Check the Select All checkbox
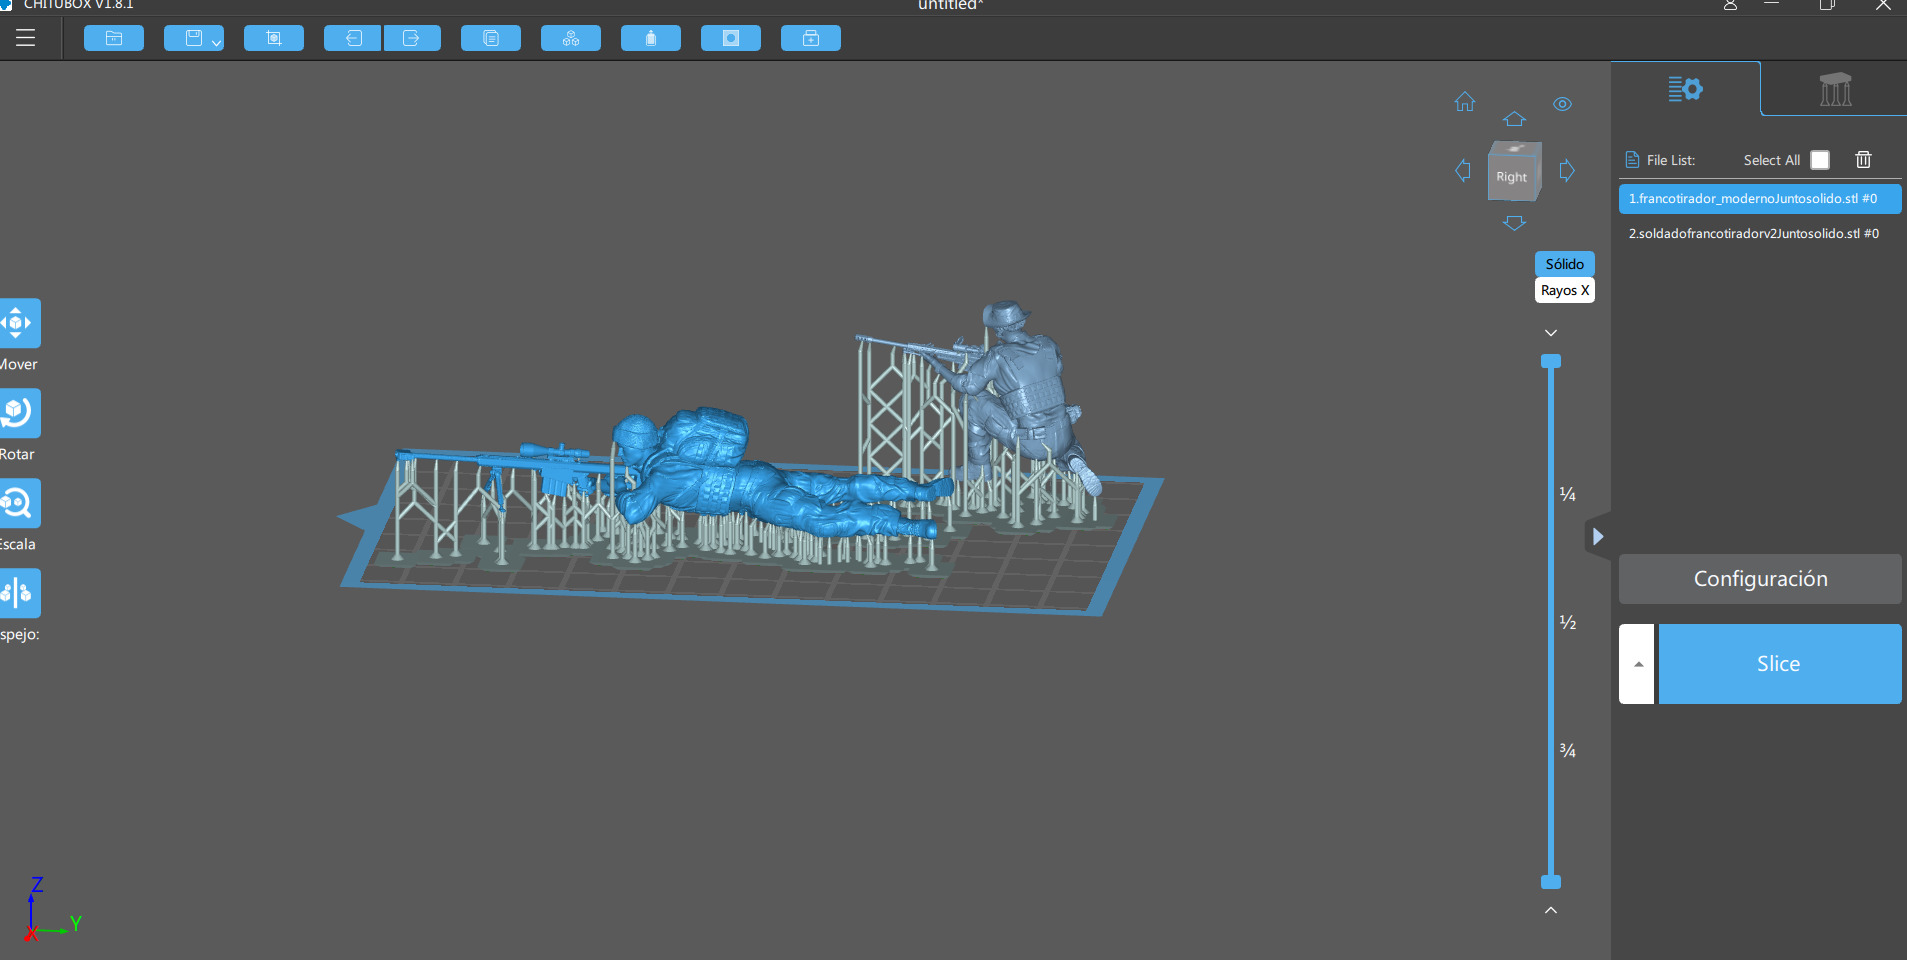 (1820, 160)
